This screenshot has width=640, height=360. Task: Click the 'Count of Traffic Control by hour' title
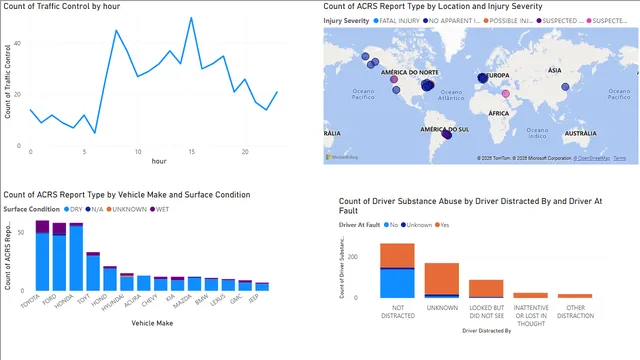(62, 7)
